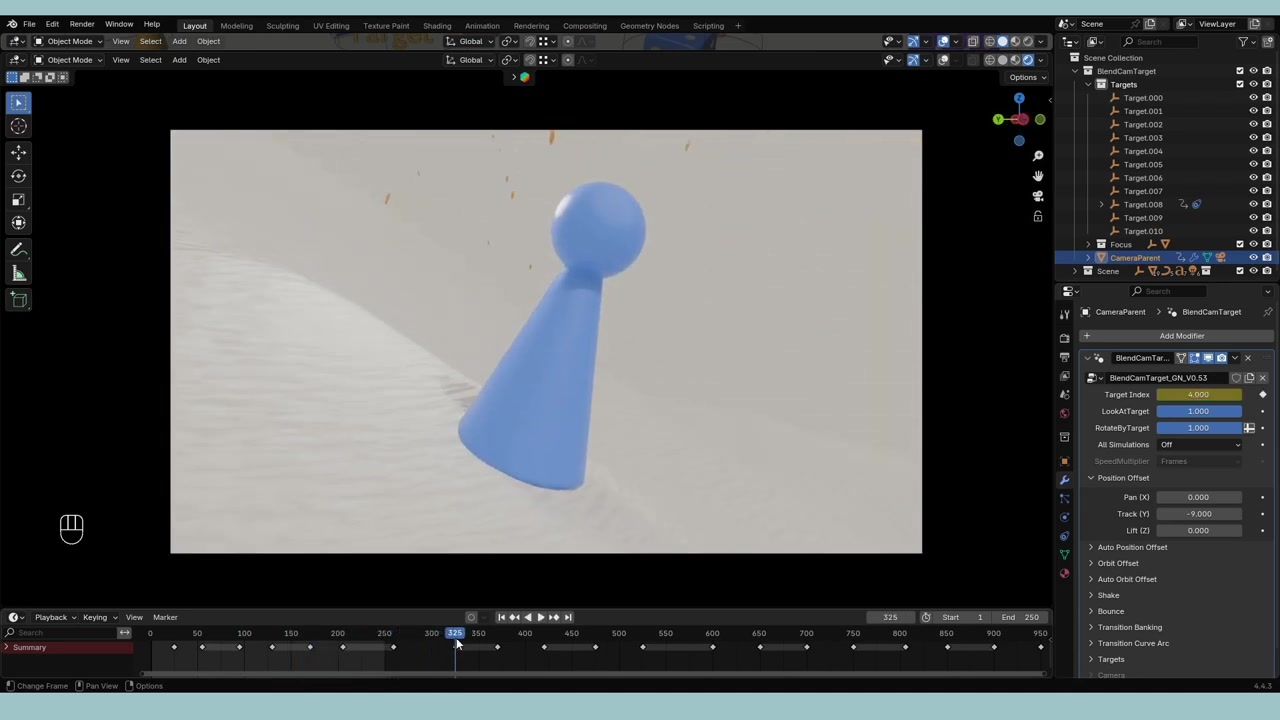Open the All Simulations dropdown

[1199, 444]
